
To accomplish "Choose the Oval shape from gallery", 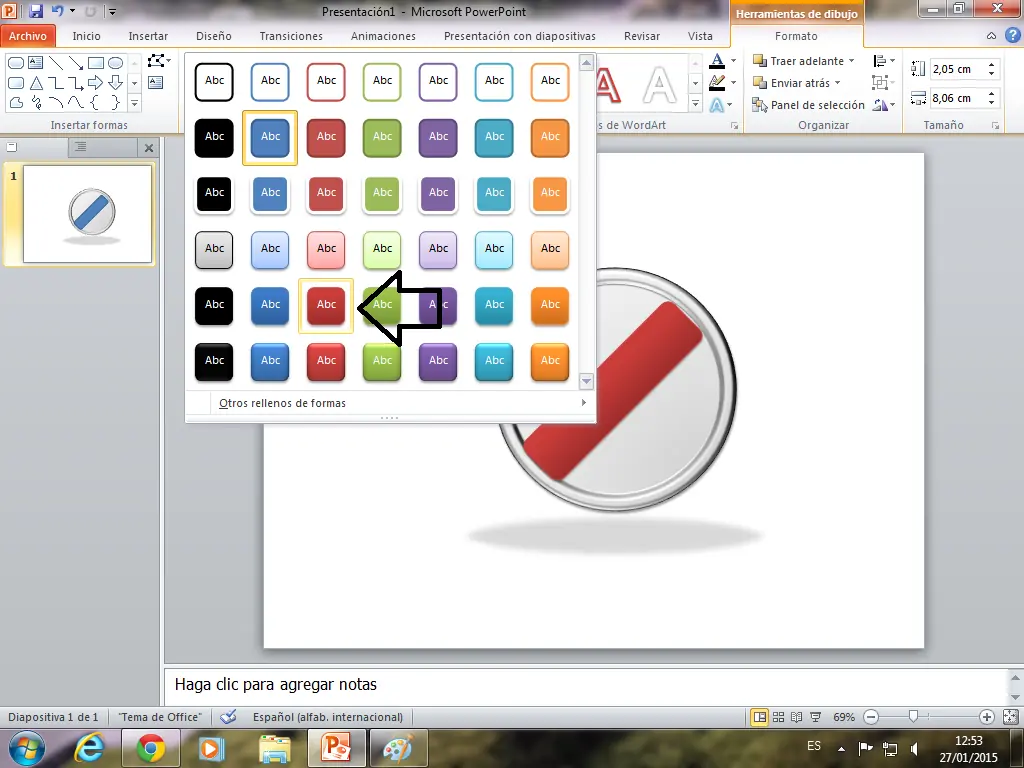I will click(116, 63).
